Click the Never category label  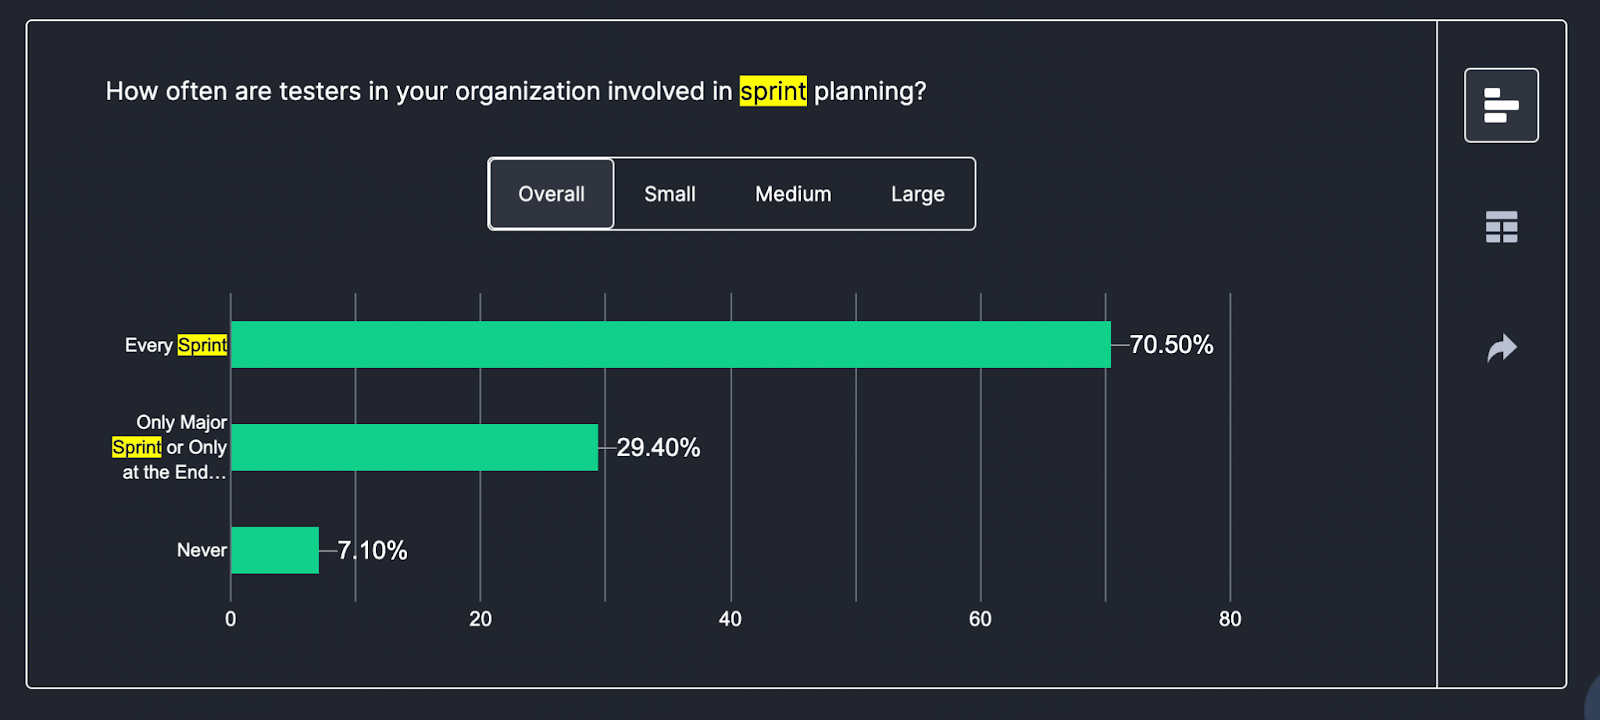(202, 549)
